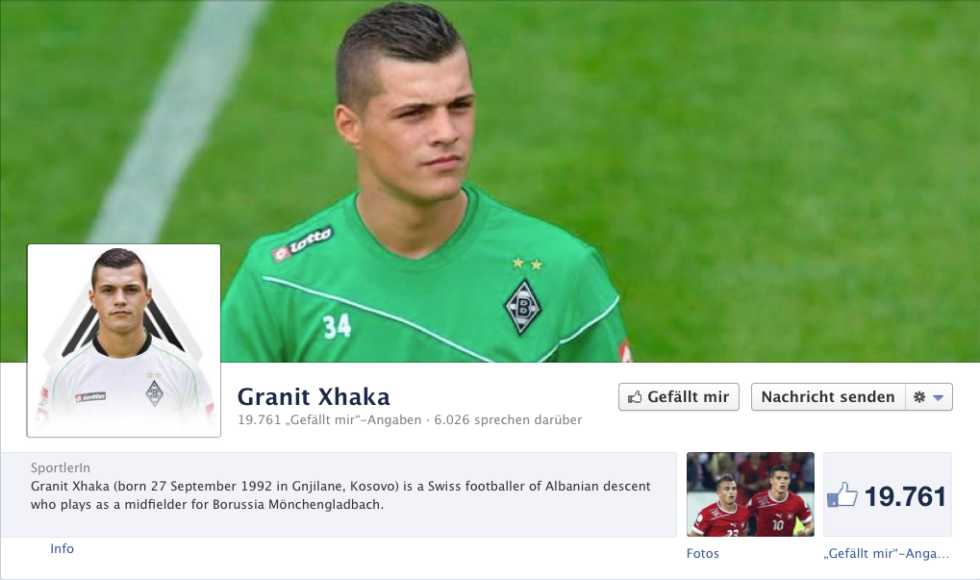980x580 pixels.
Task: Expand dropdown arrow beside gear icon
Action: [x=938, y=398]
